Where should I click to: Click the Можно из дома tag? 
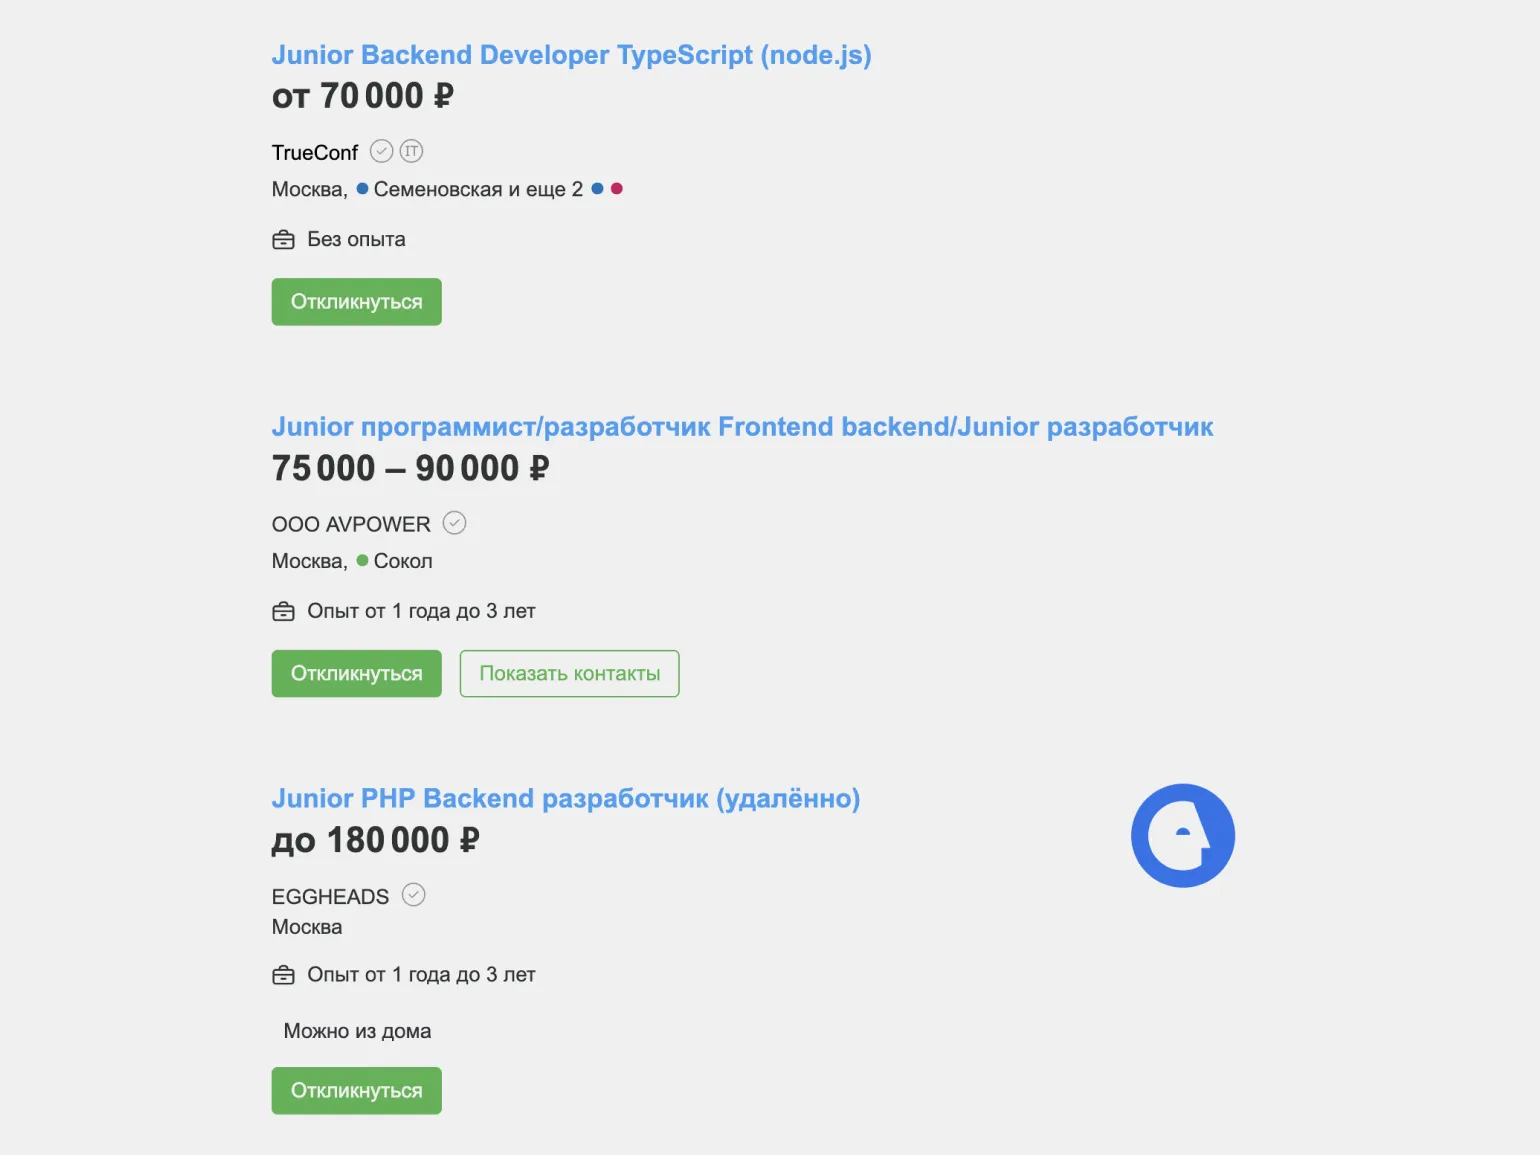tap(357, 1031)
